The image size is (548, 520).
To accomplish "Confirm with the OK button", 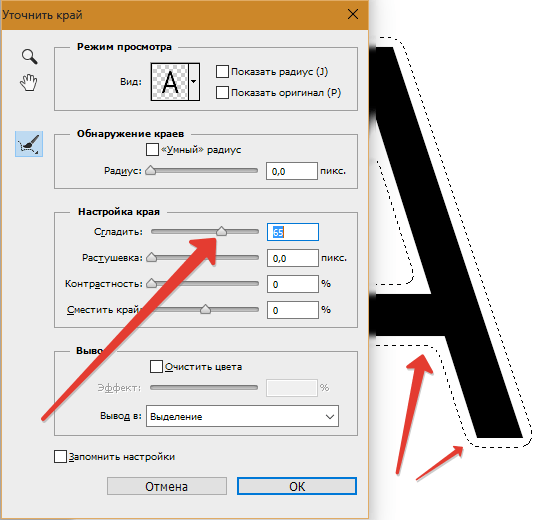I will tap(297, 486).
